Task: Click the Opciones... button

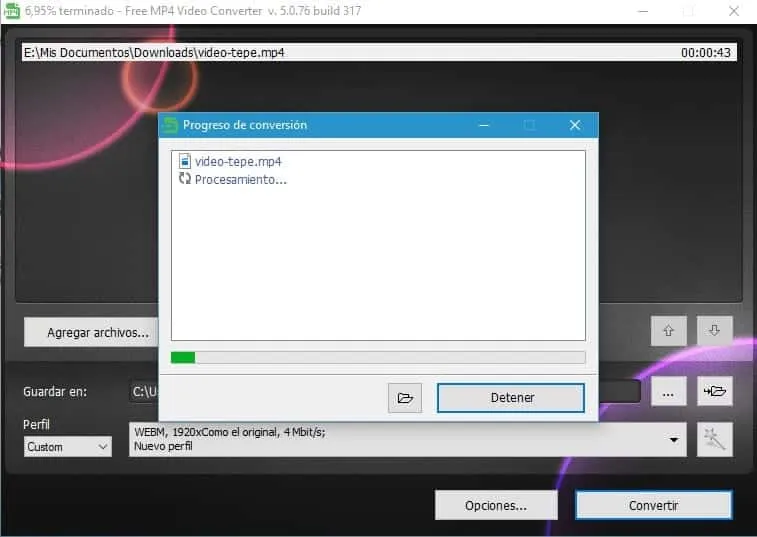Action: (496, 506)
